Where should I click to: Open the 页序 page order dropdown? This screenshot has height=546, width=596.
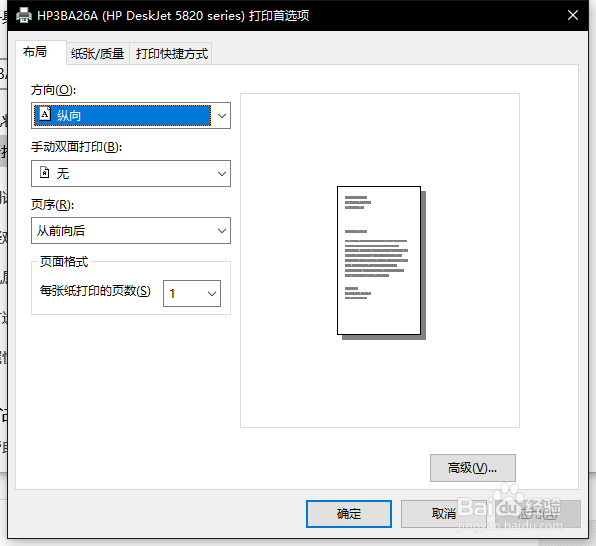pyautogui.click(x=131, y=230)
